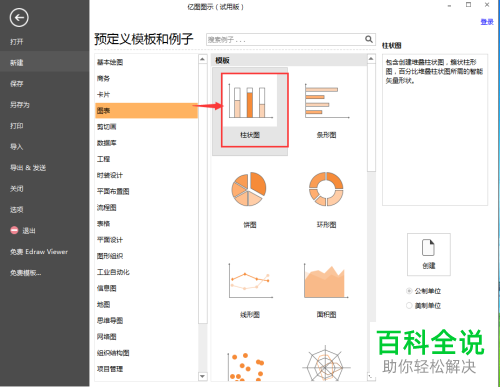The width and height of the screenshot is (500, 387).
Task: Select the 卡片 category
Action: coord(103,94)
